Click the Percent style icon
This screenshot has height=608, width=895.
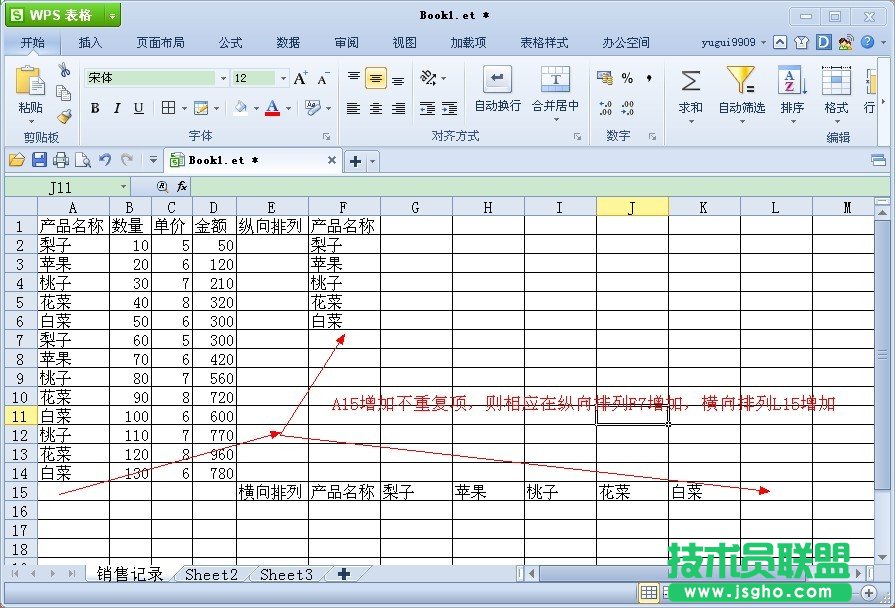pos(628,78)
